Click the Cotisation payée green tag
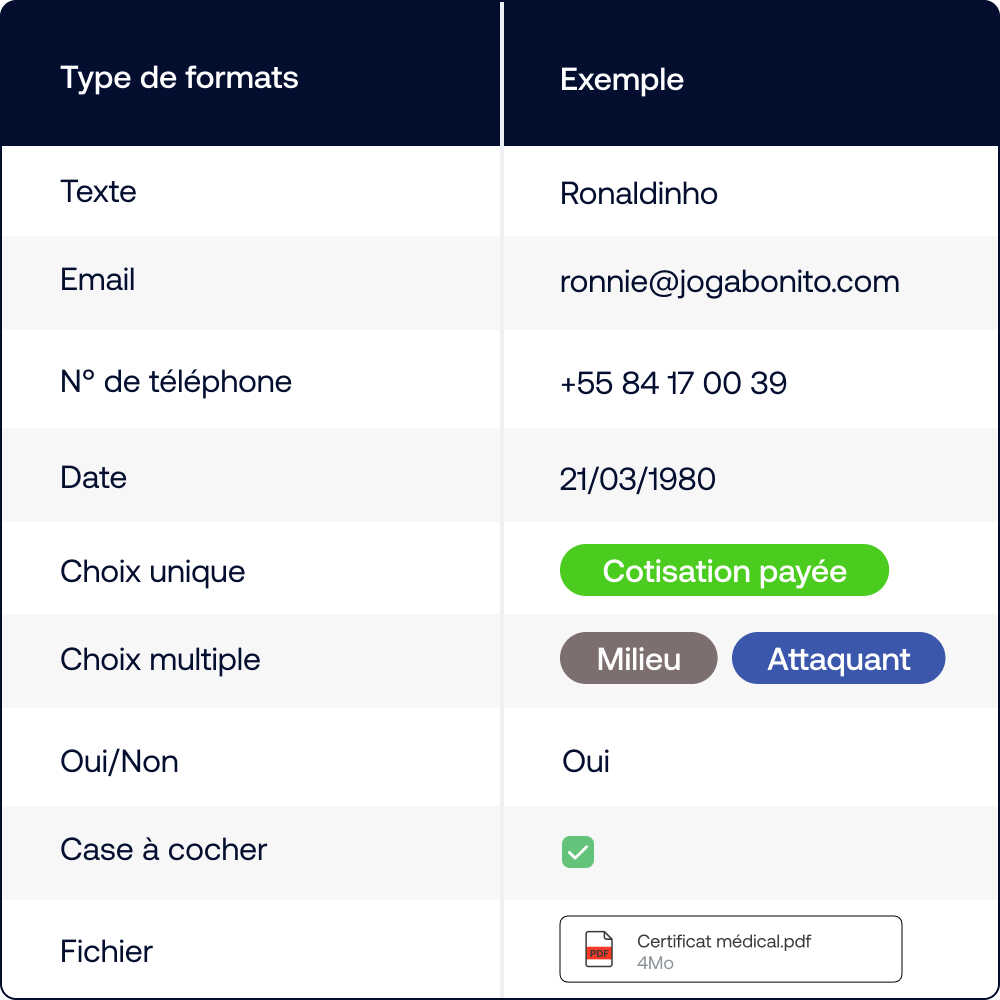Image resolution: width=1000 pixels, height=1000 pixels. [x=724, y=570]
